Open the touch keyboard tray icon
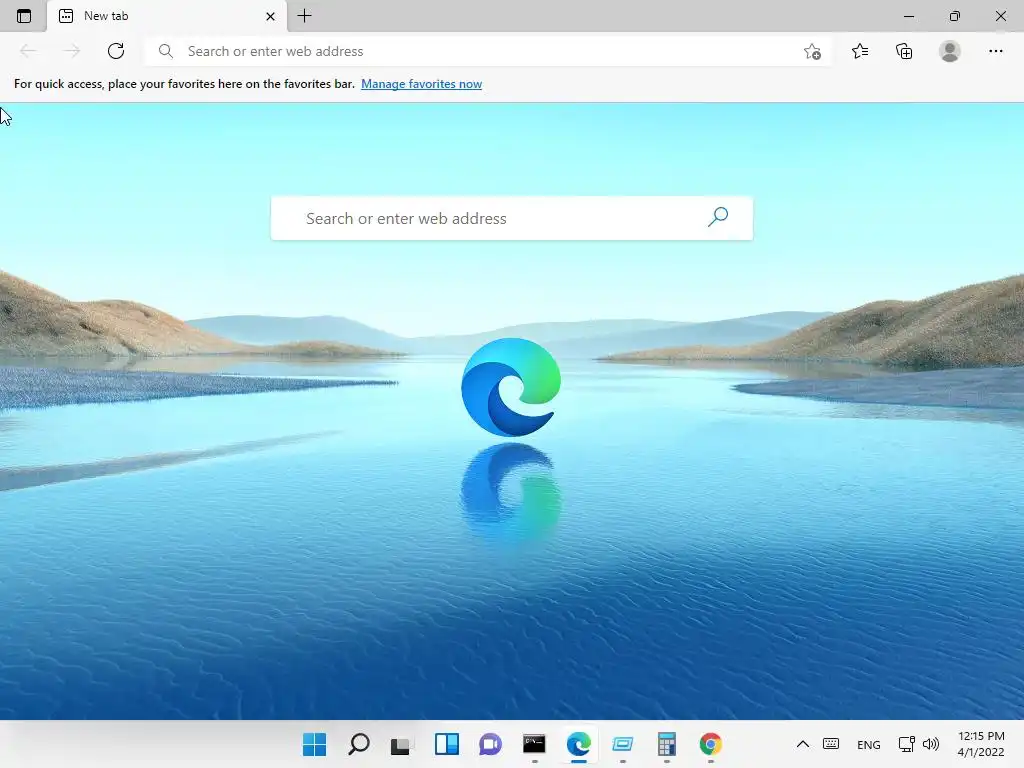This screenshot has height=768, width=1024. coord(831,744)
